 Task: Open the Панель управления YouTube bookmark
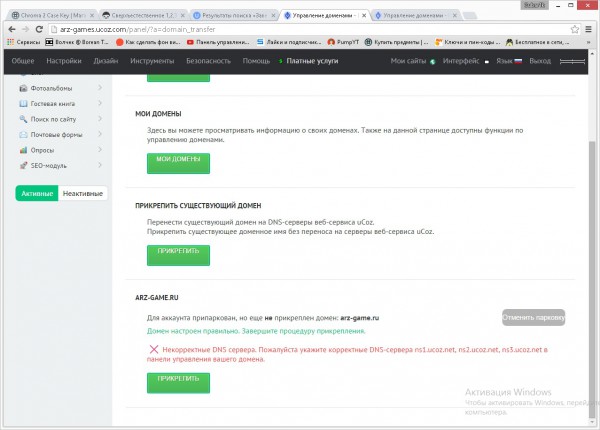218,42
